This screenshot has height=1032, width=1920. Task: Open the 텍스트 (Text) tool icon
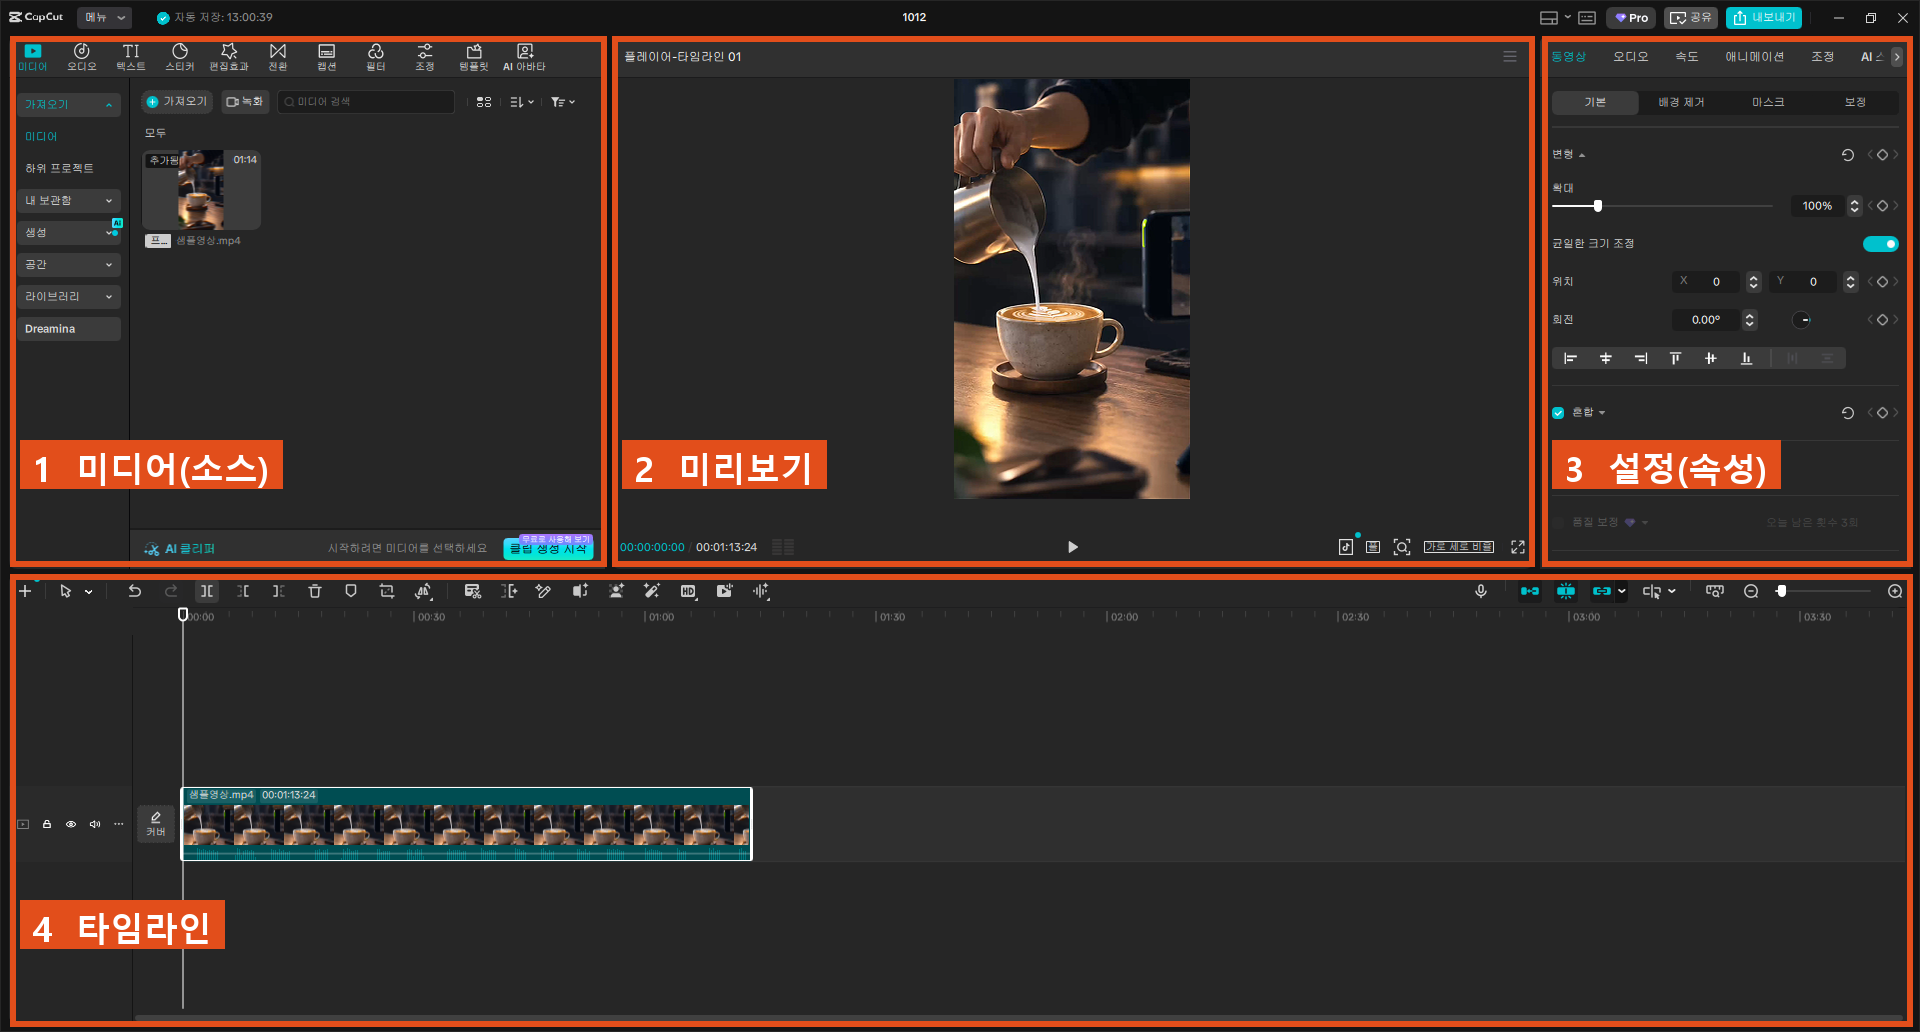pyautogui.click(x=131, y=57)
